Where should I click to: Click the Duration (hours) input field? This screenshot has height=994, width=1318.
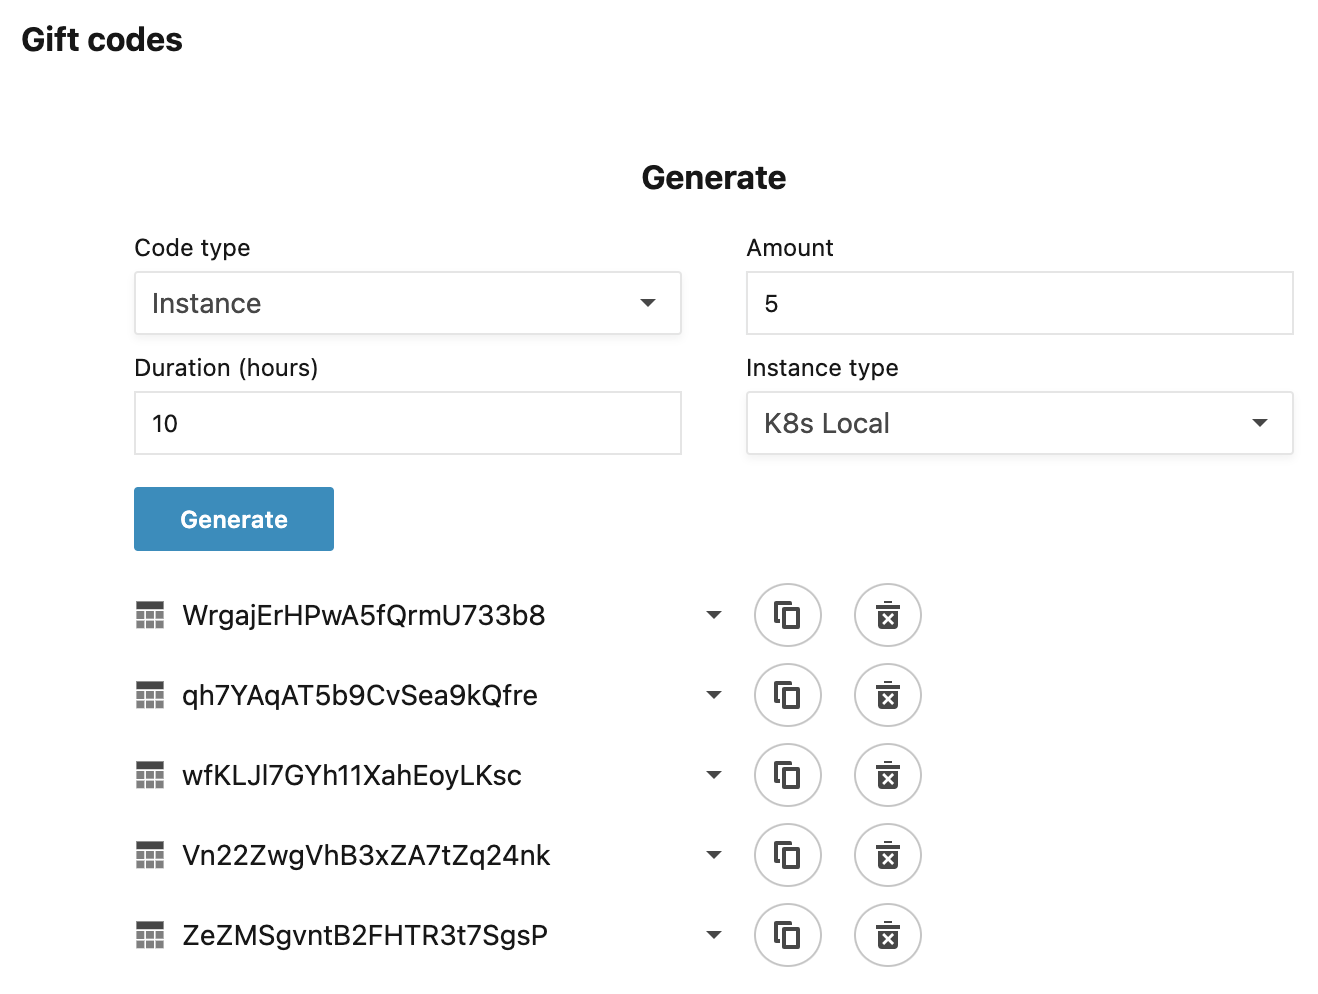tap(408, 423)
